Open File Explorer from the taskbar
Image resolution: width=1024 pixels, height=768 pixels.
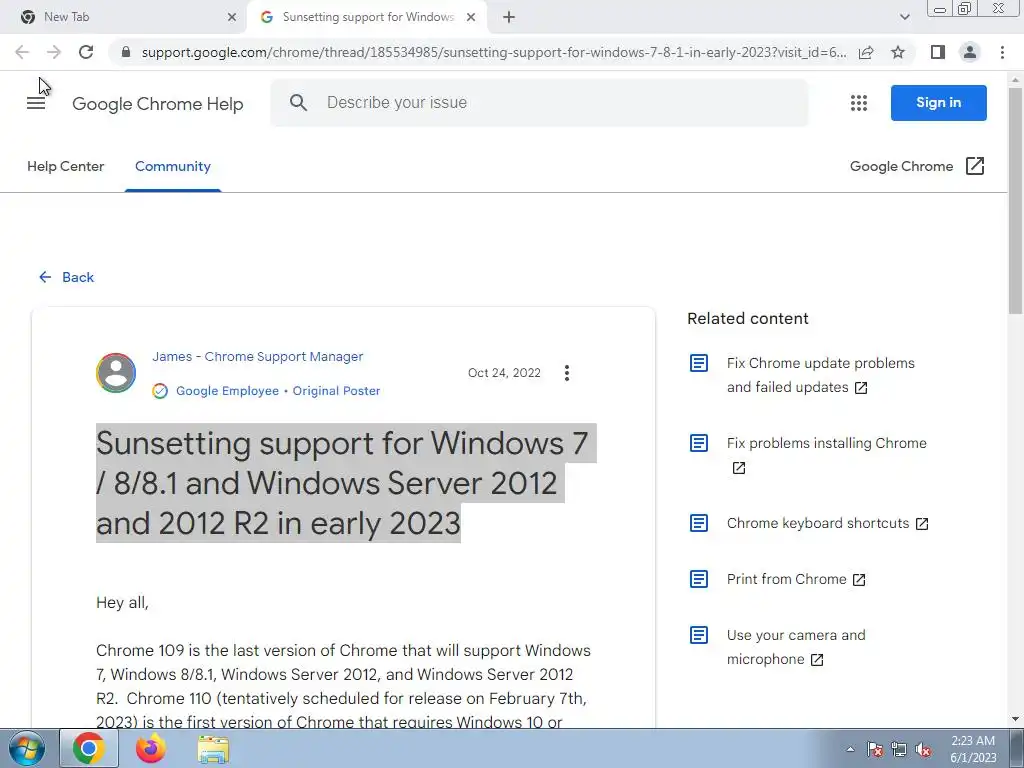coord(213,750)
